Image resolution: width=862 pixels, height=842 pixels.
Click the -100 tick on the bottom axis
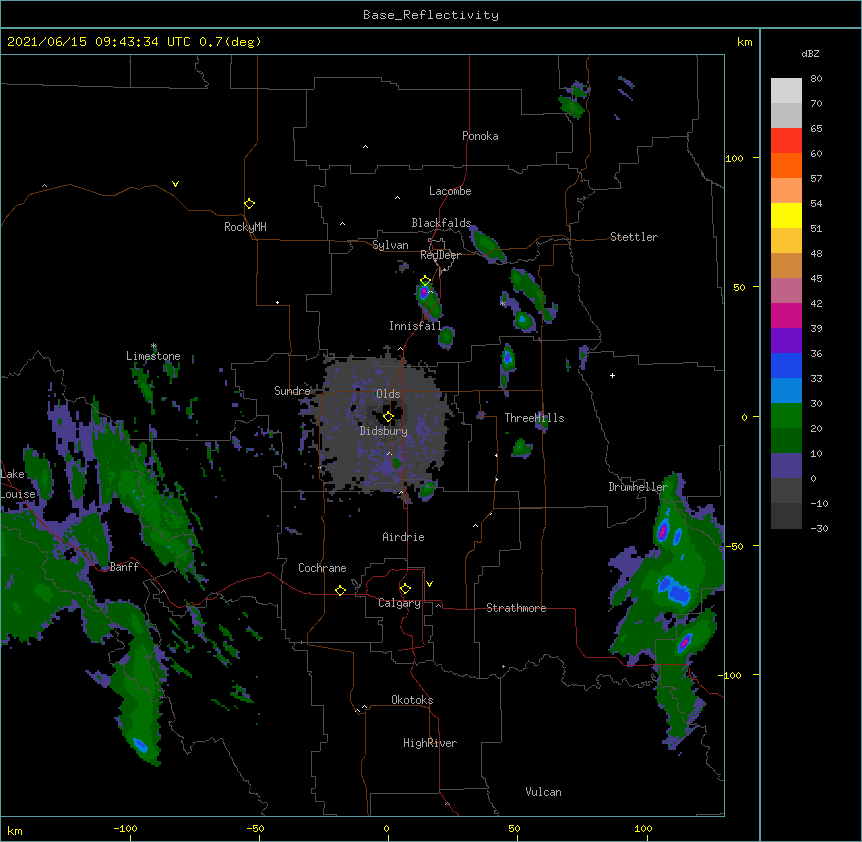click(x=125, y=828)
